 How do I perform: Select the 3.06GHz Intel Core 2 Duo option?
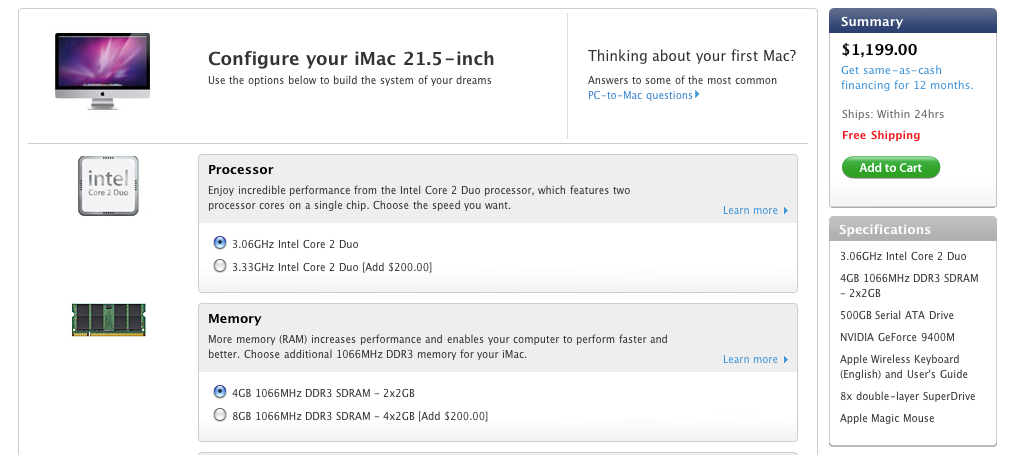[x=220, y=243]
